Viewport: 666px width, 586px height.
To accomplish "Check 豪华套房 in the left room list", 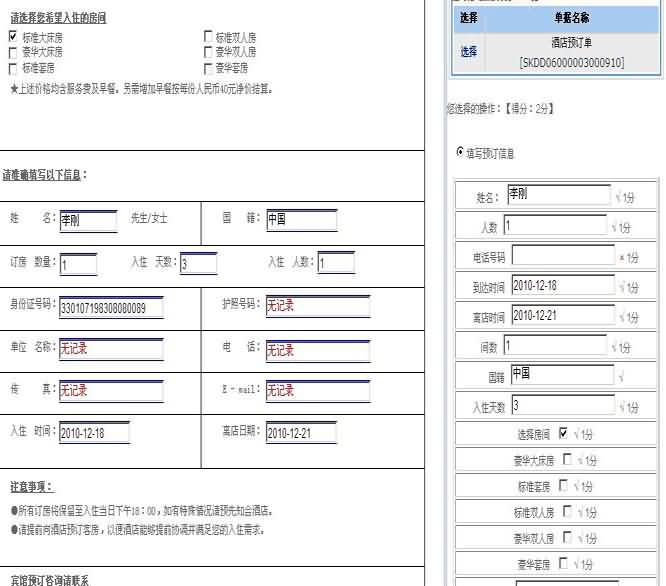I will point(208,68).
